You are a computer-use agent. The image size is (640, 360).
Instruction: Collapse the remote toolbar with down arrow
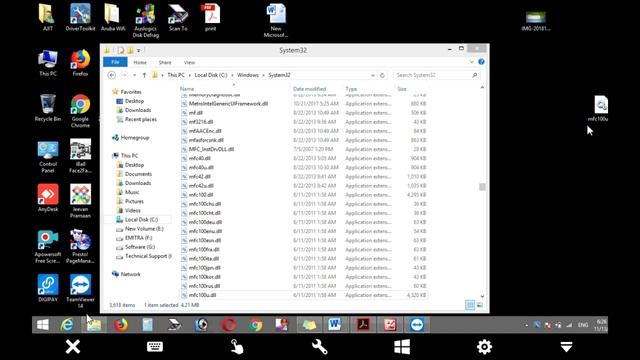[x=566, y=347]
